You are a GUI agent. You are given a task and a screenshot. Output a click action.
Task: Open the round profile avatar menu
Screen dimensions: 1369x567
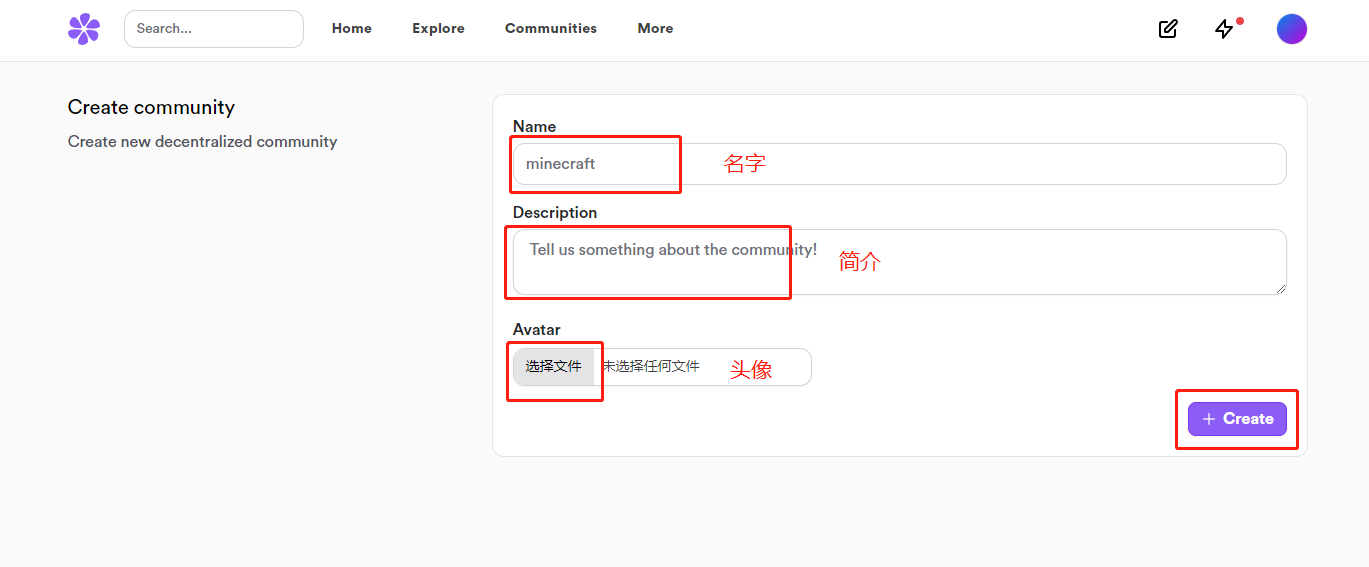(x=1291, y=29)
